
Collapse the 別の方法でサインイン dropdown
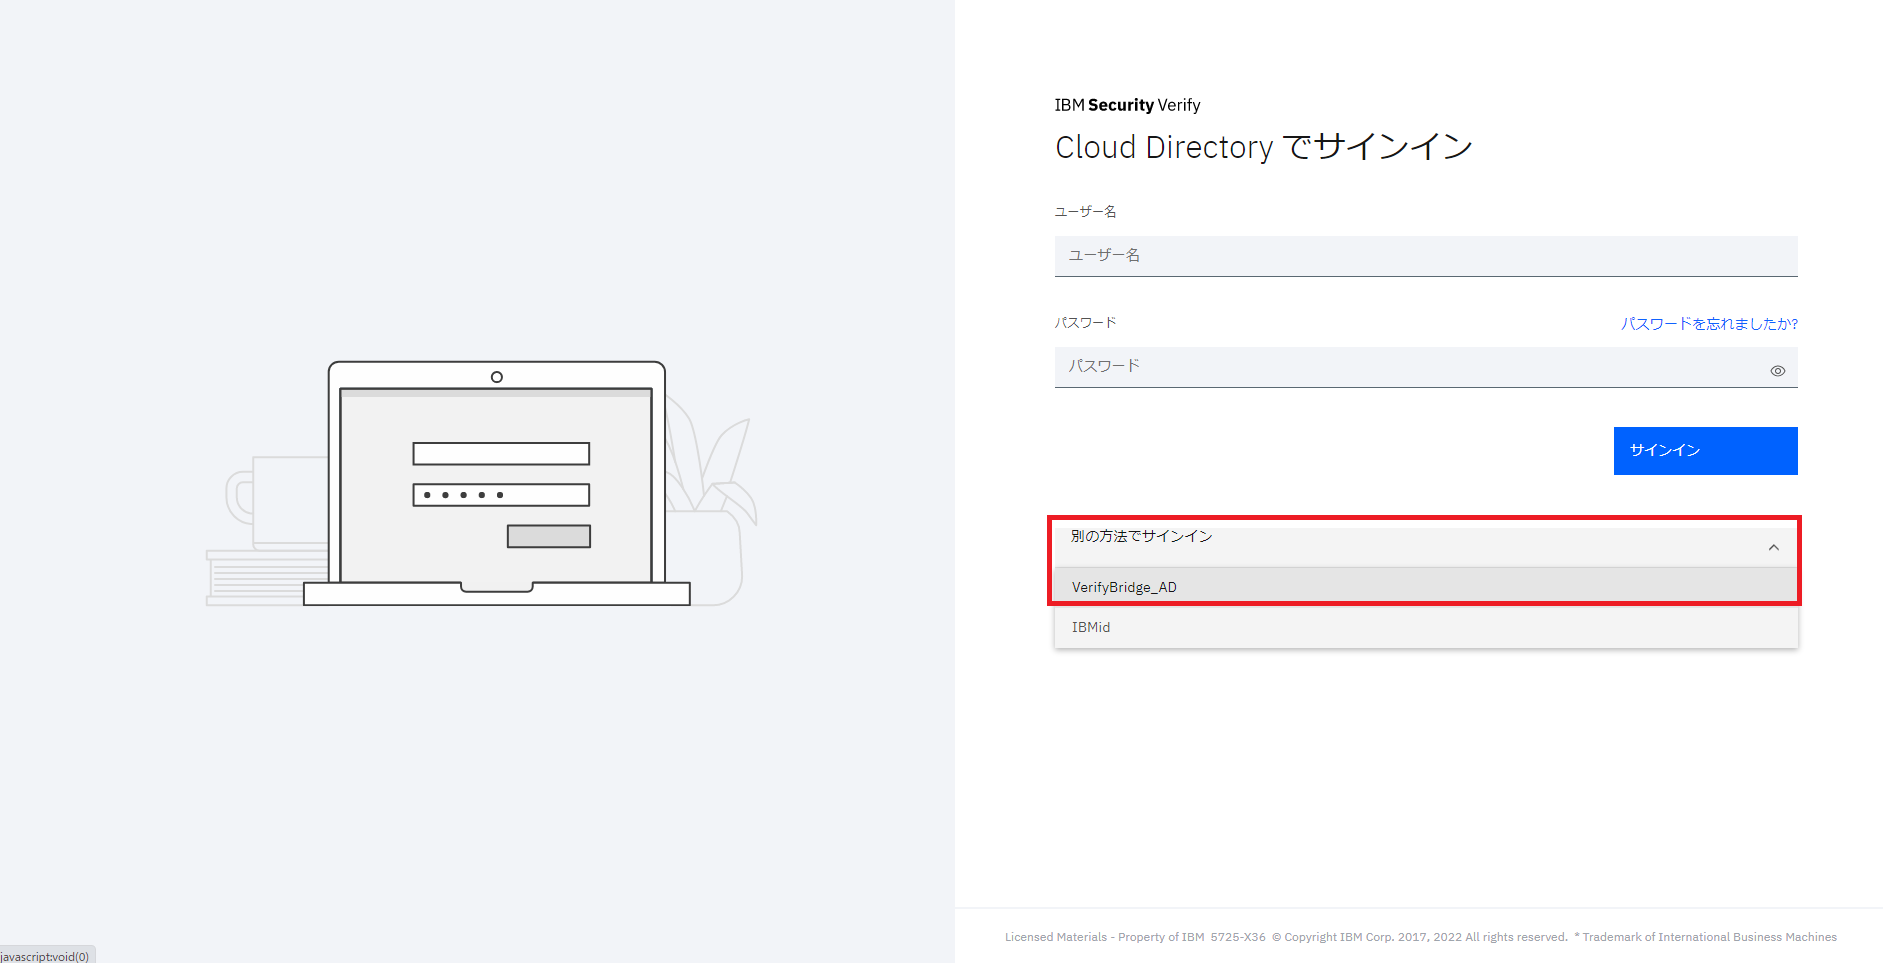1426,545
